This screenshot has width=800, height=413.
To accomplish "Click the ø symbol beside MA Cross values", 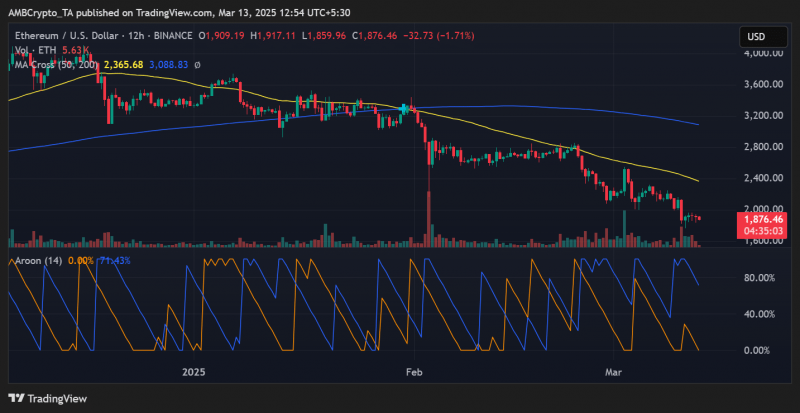I will pos(197,65).
